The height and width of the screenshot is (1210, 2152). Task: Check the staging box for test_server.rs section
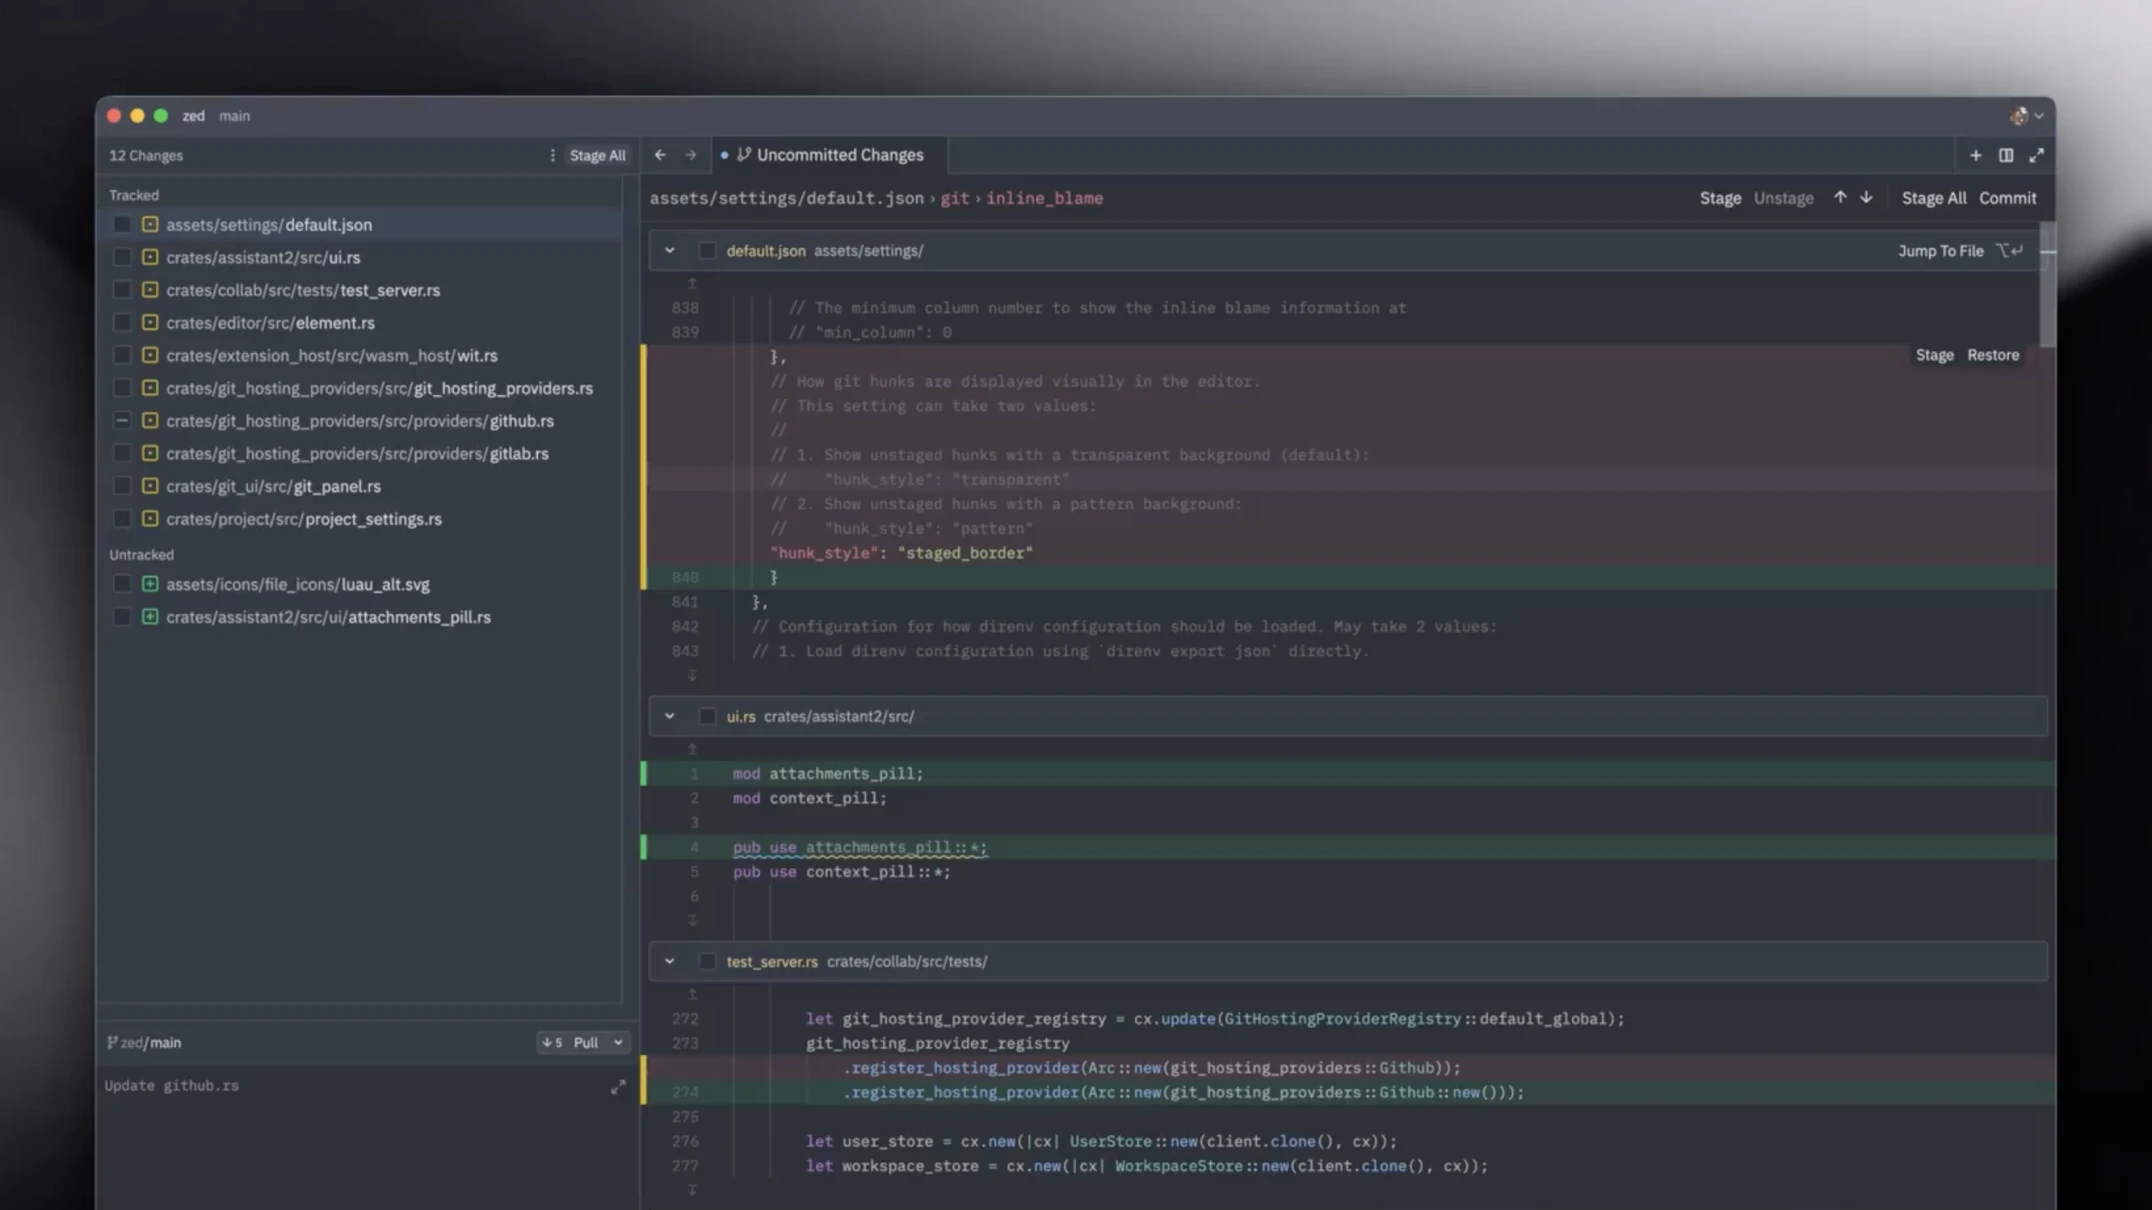tap(708, 961)
